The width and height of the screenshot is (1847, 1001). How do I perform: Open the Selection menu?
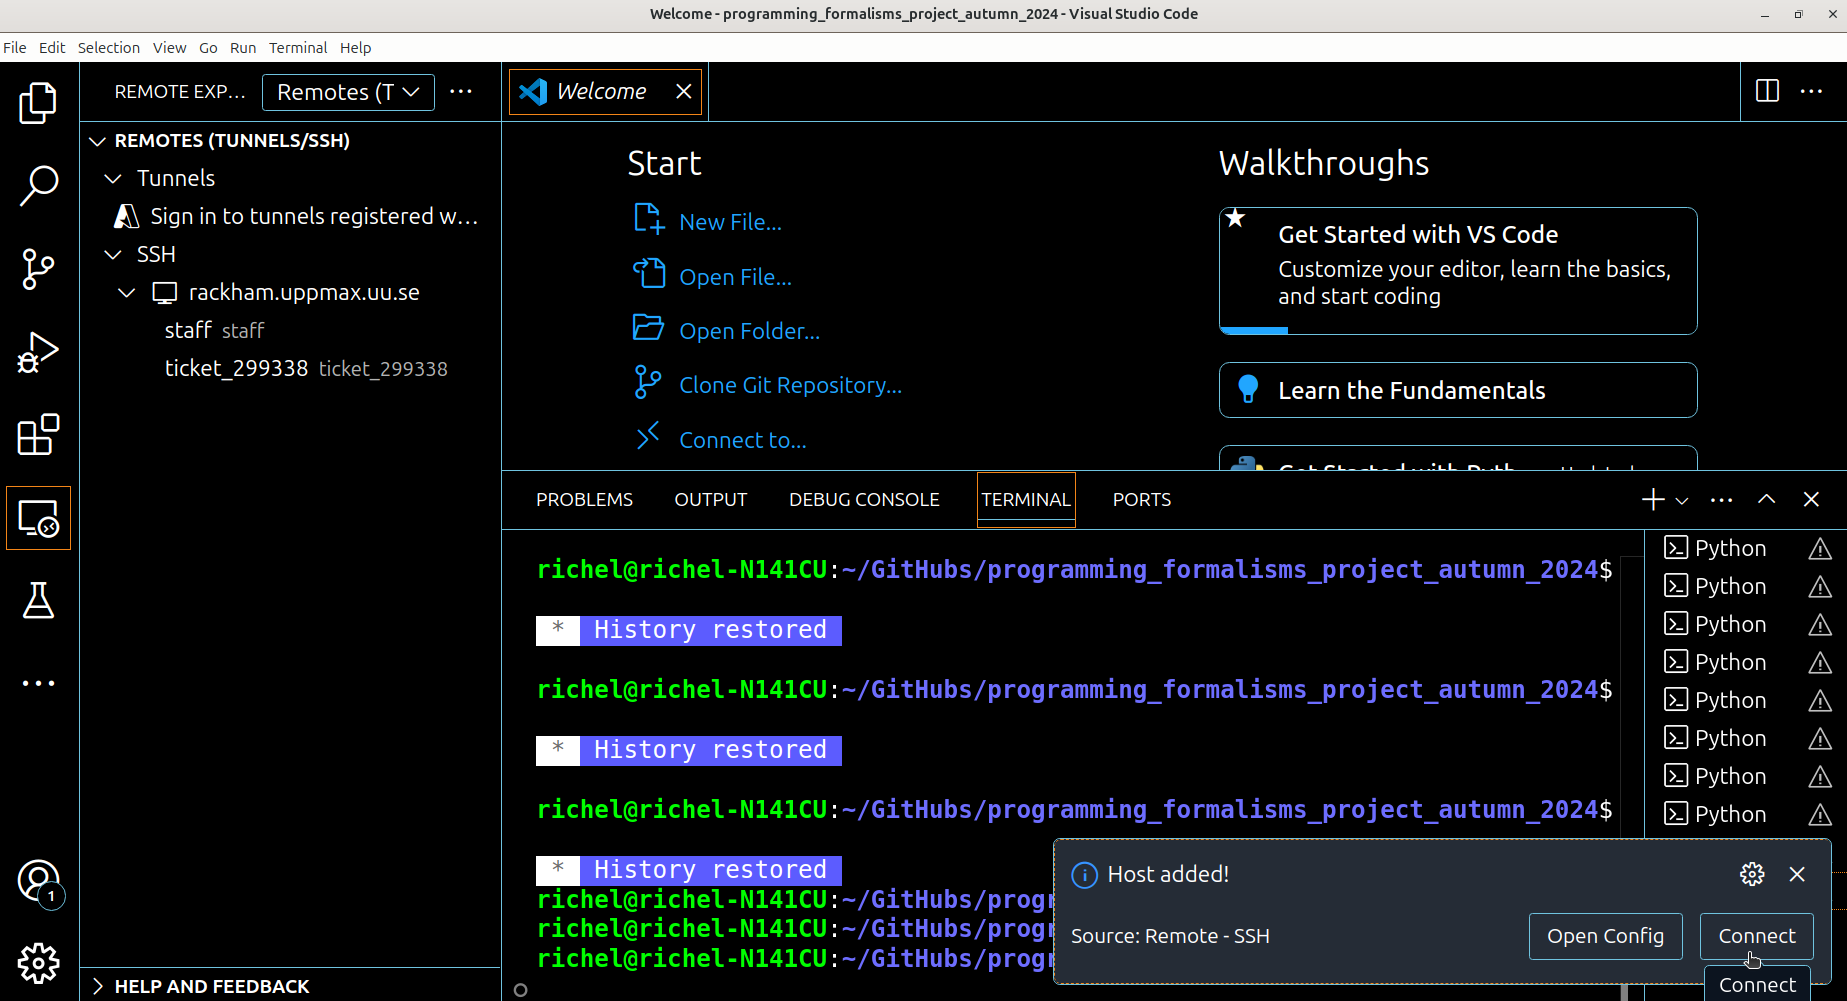(109, 47)
